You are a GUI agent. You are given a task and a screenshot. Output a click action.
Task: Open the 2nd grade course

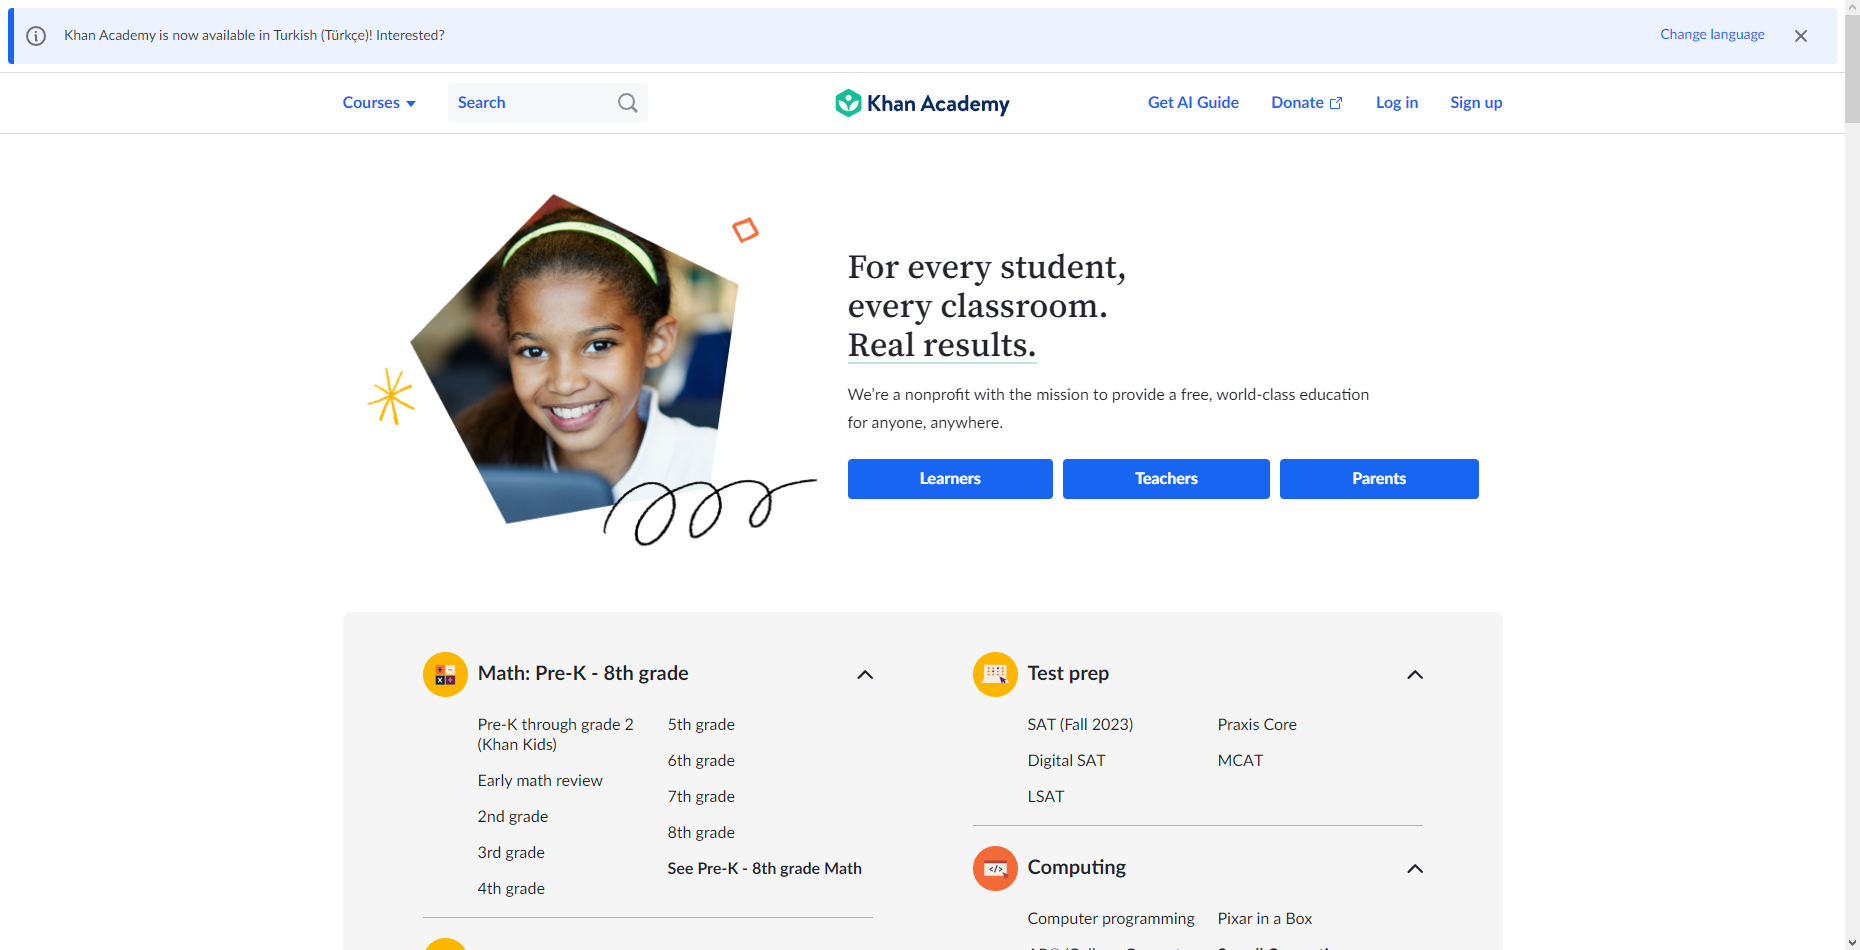pos(513,816)
